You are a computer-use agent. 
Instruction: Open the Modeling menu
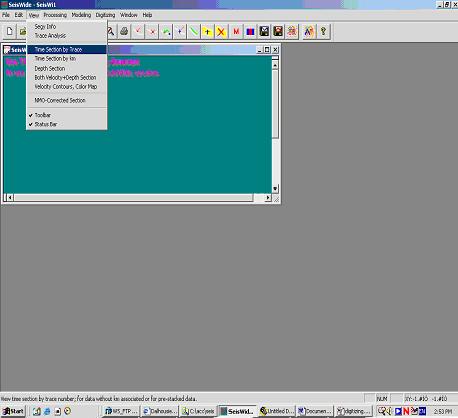pyautogui.click(x=81, y=15)
